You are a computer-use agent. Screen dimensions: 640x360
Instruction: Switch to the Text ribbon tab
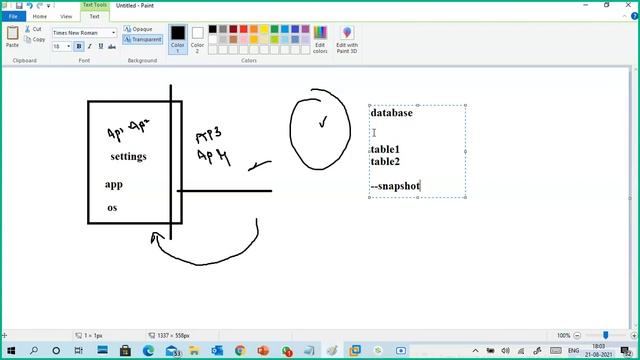coord(94,16)
